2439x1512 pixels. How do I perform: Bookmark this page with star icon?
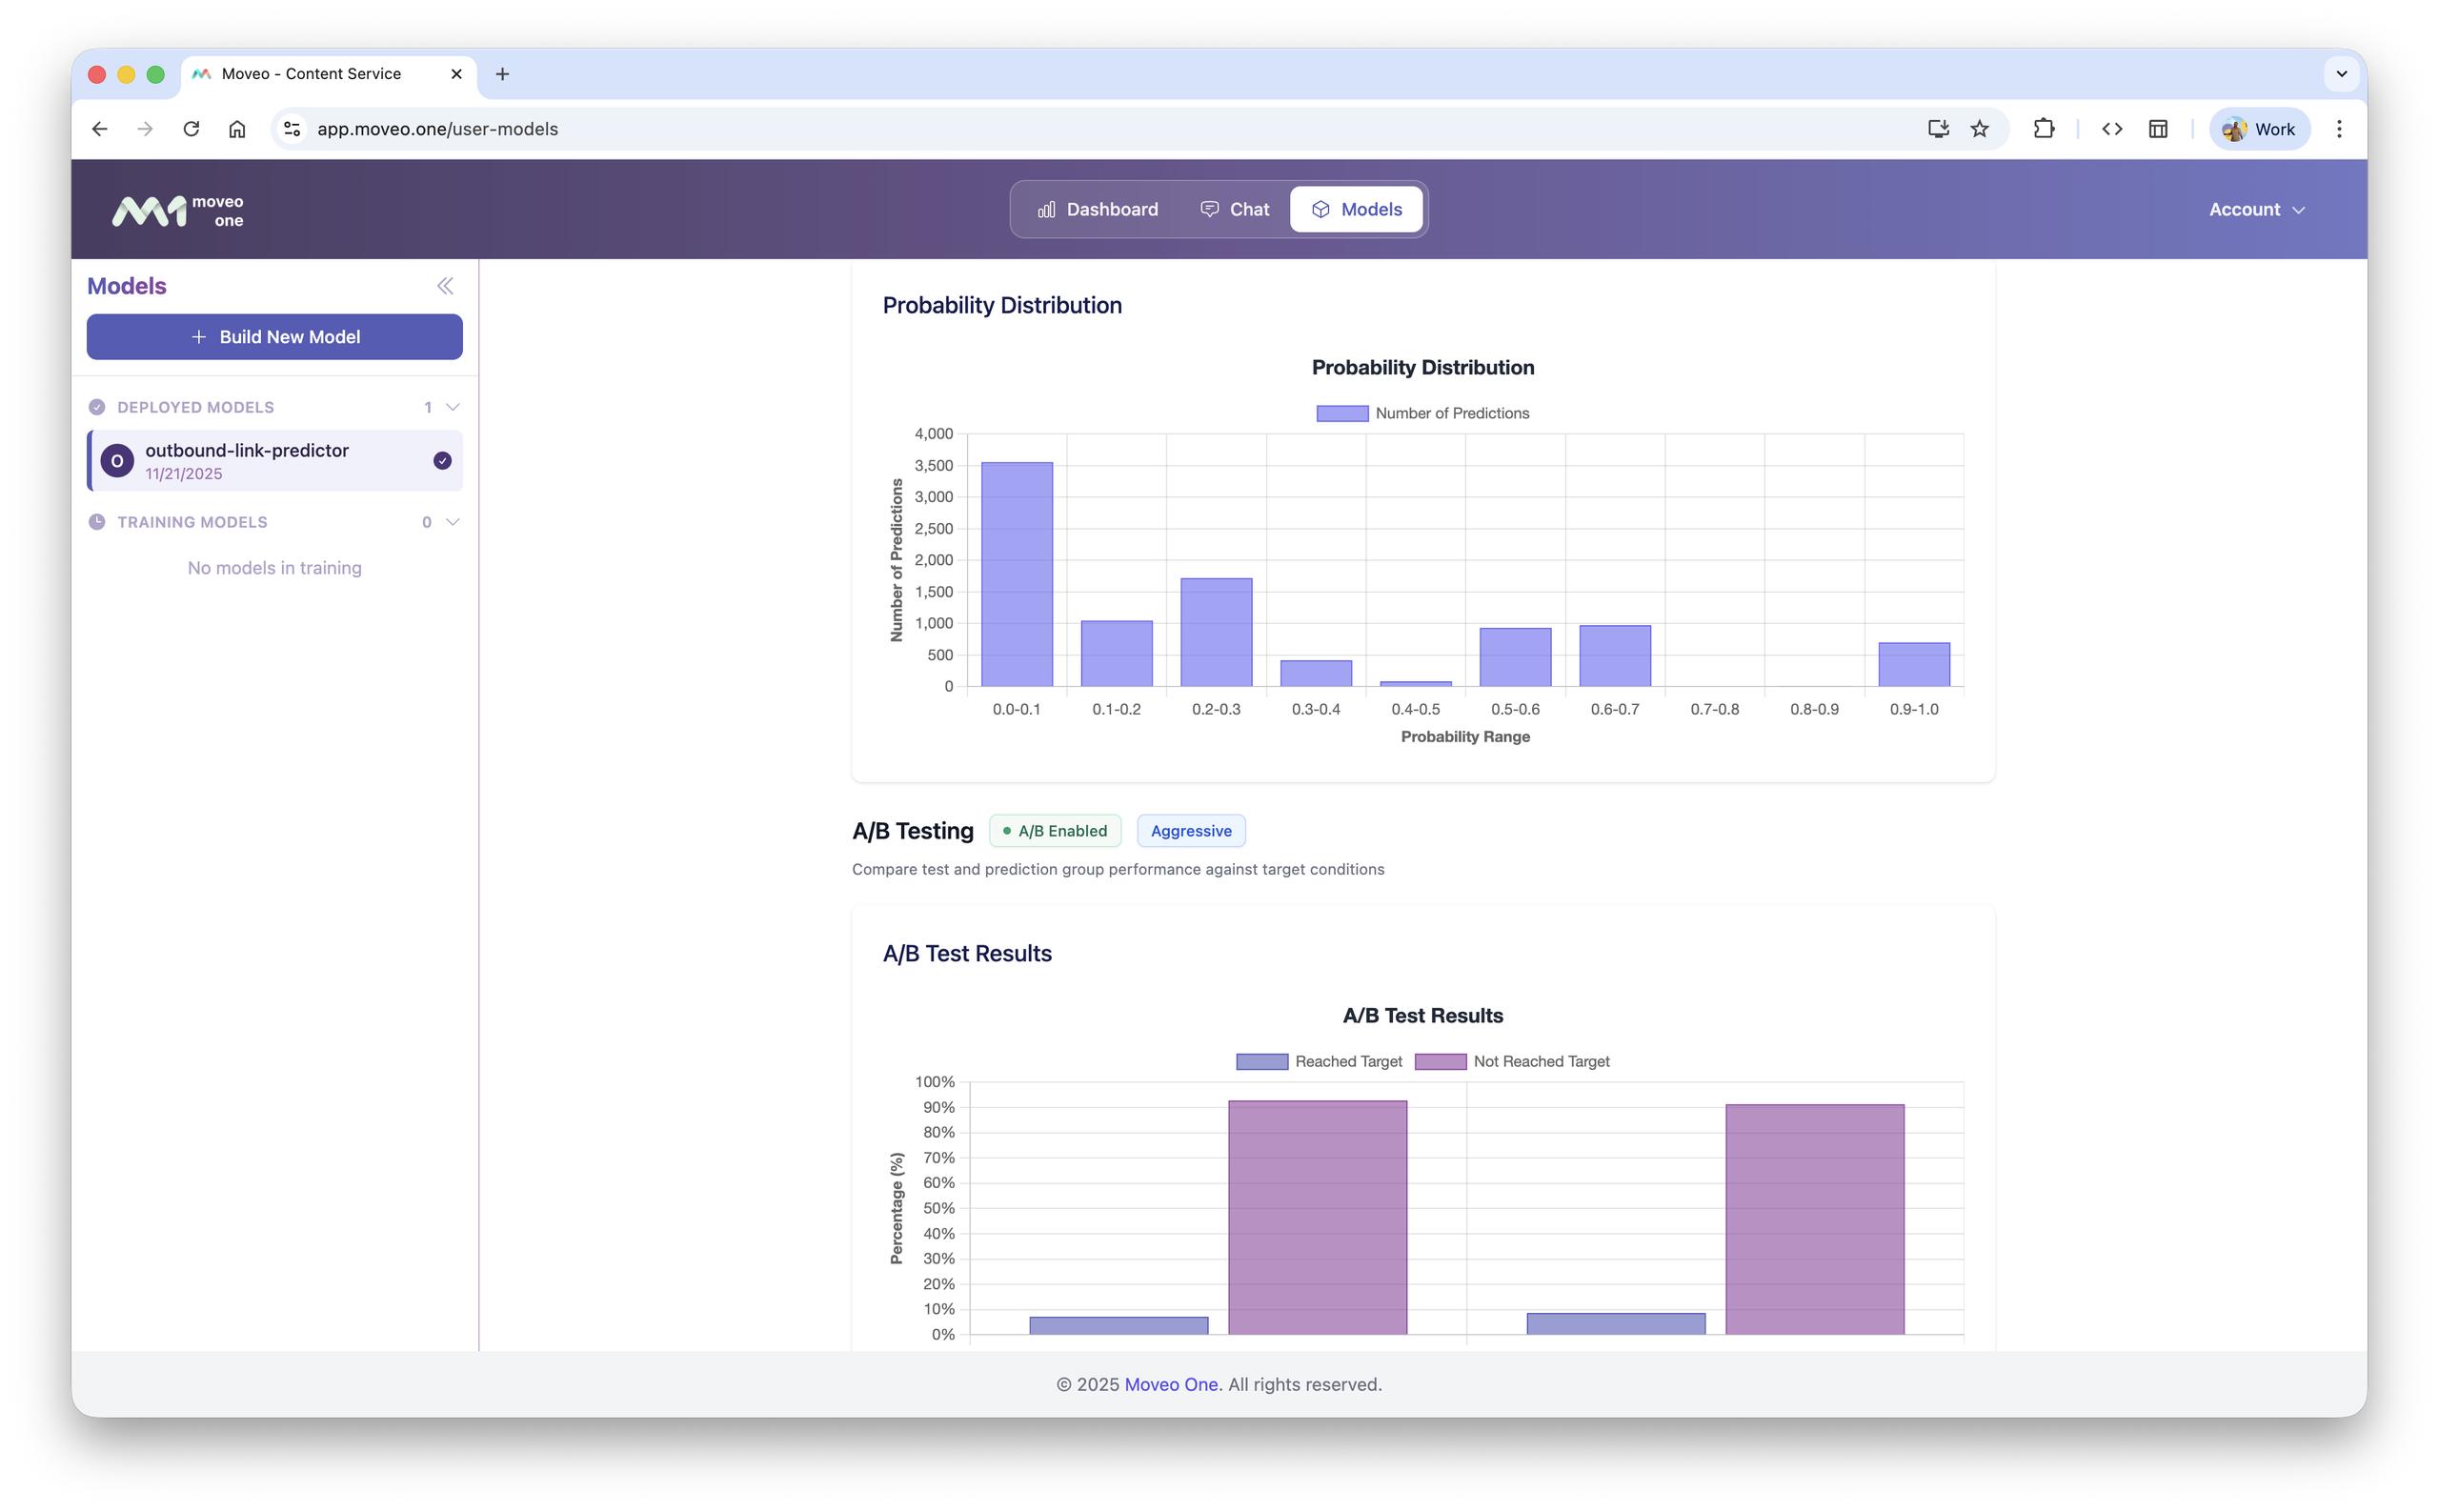point(1979,129)
